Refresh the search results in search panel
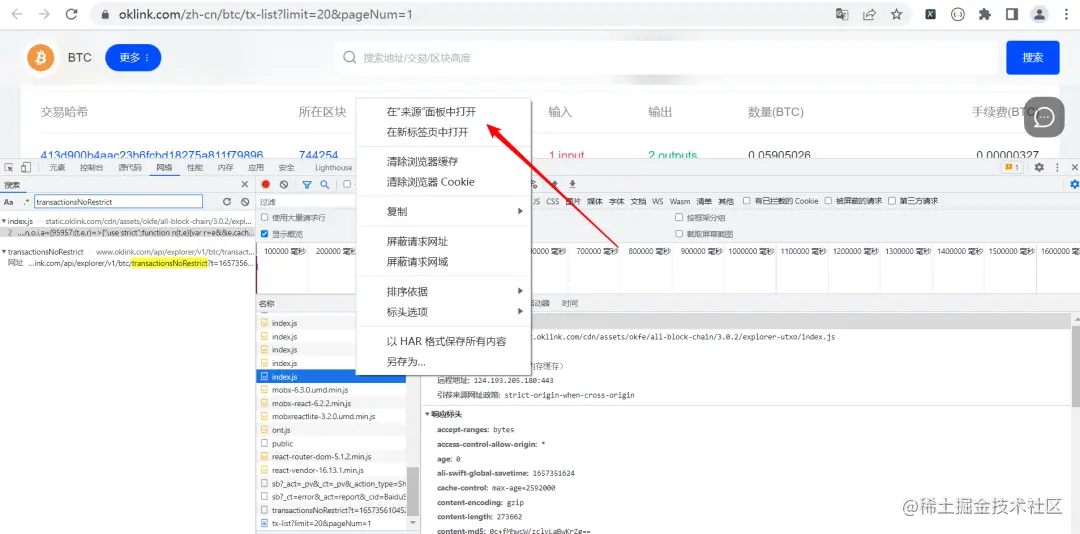 [x=227, y=202]
